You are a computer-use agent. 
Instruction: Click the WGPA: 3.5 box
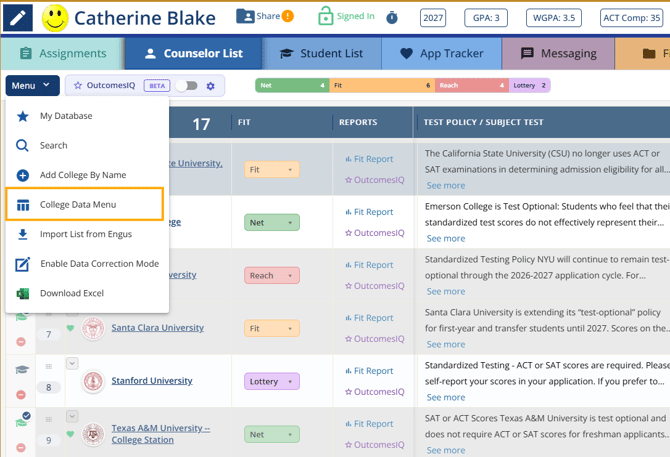(x=554, y=18)
